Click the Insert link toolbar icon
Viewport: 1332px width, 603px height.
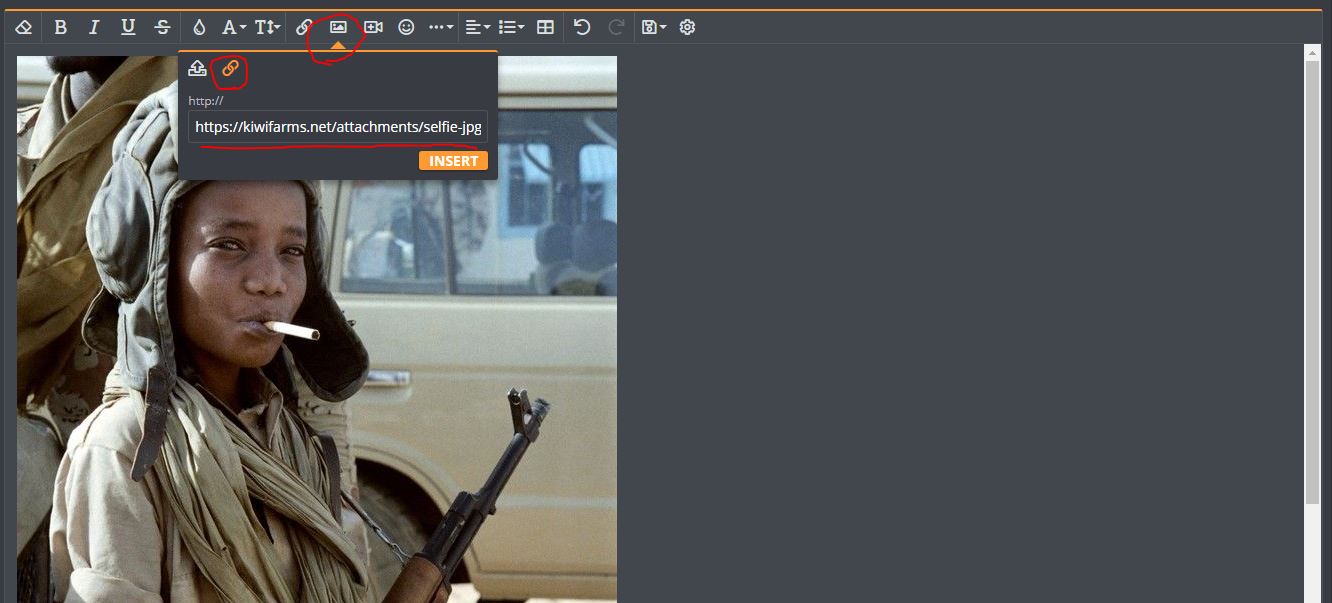click(x=304, y=28)
